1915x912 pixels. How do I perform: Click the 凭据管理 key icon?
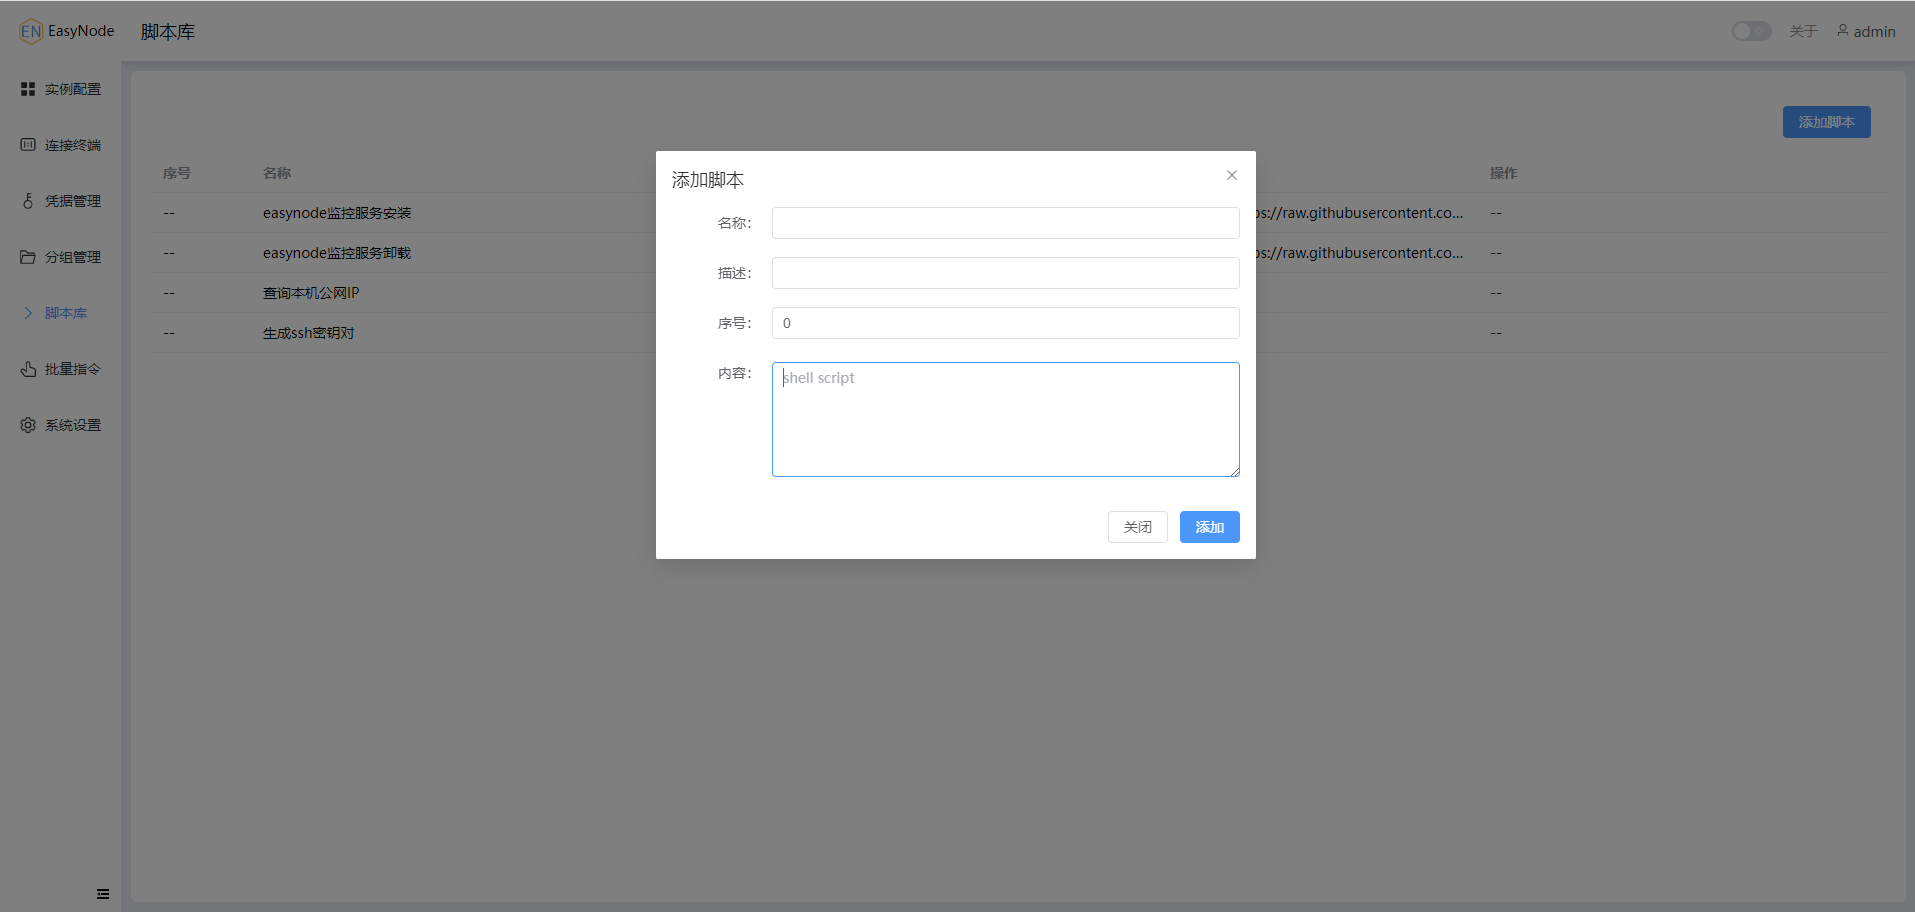point(28,201)
